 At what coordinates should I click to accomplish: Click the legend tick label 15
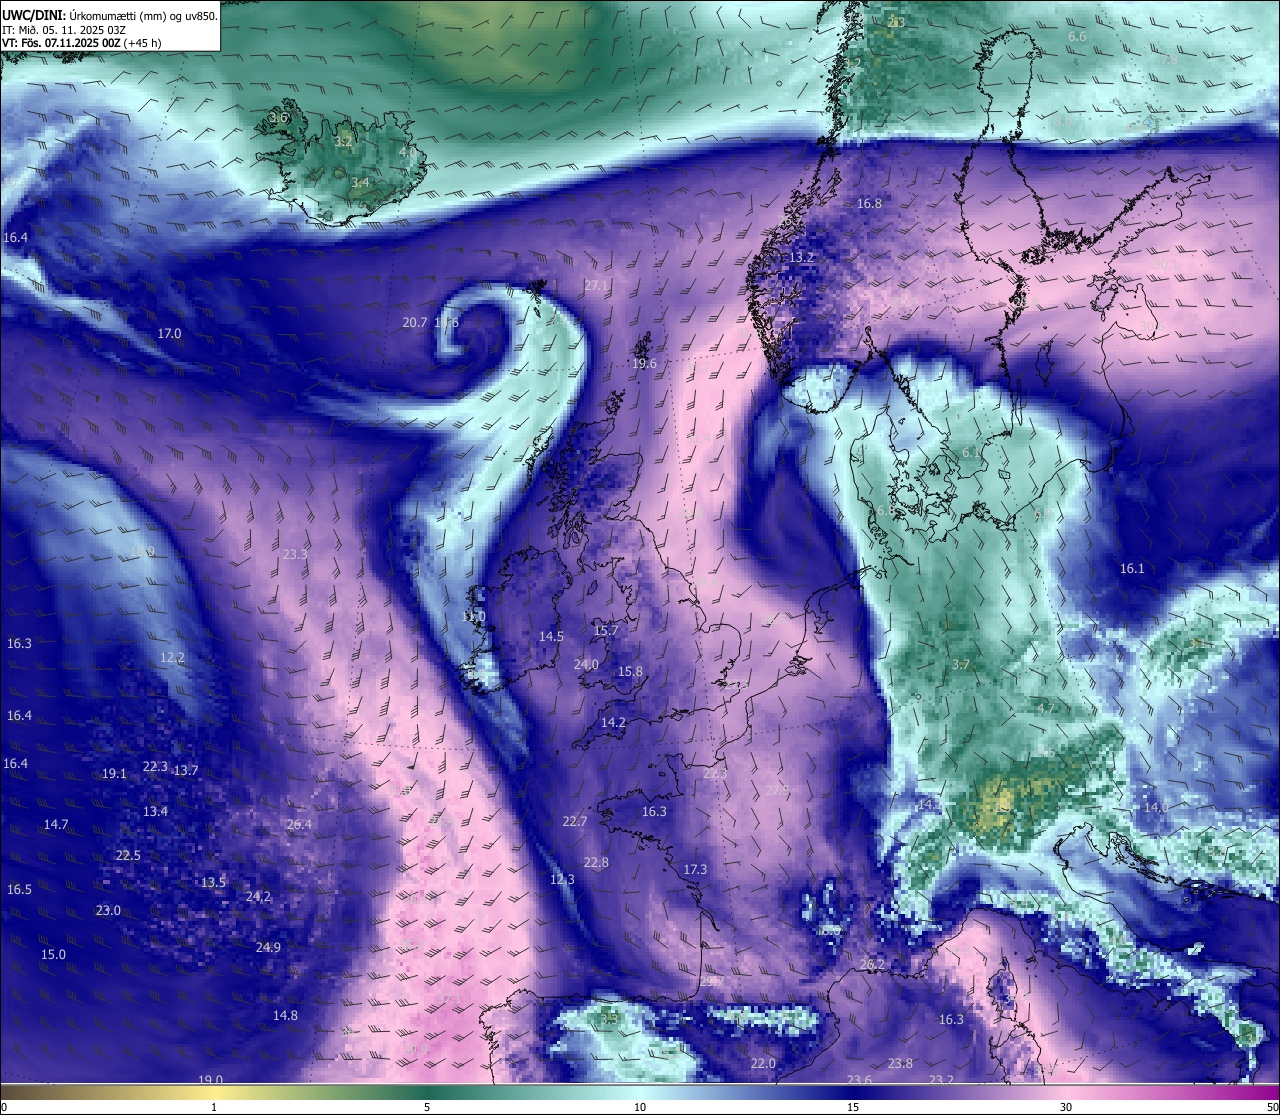pyautogui.click(x=853, y=1107)
